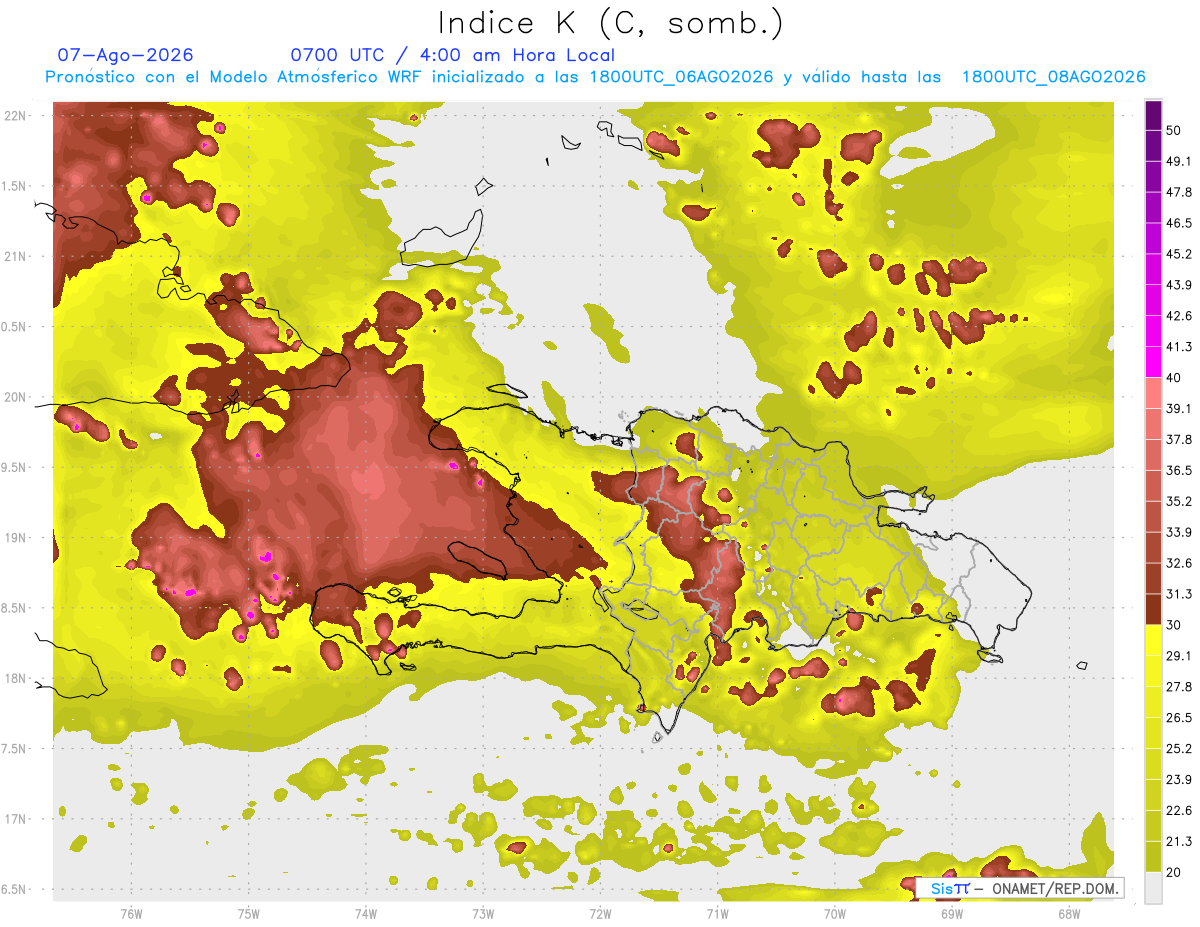Image resolution: width=1200 pixels, height=927 pixels.
Task: Click the longitude axis label '69W'
Action: point(951,914)
